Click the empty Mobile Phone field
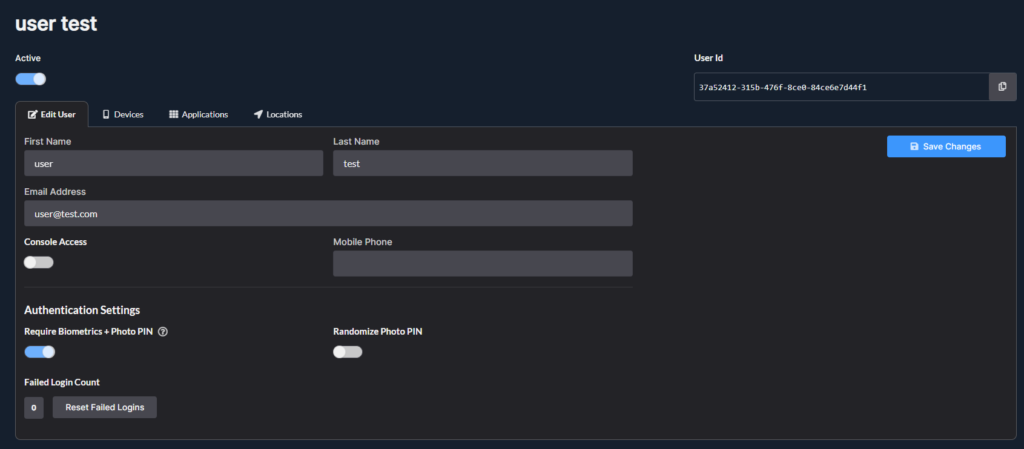Image resolution: width=1024 pixels, height=449 pixels. click(x=483, y=264)
